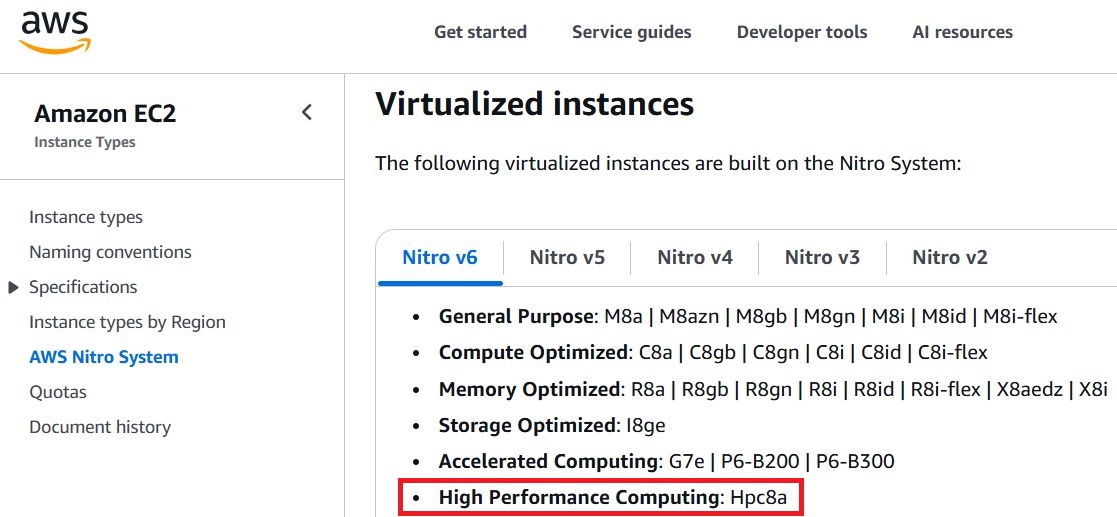Switch to the Nitro v3 tab

pyautogui.click(x=822, y=257)
